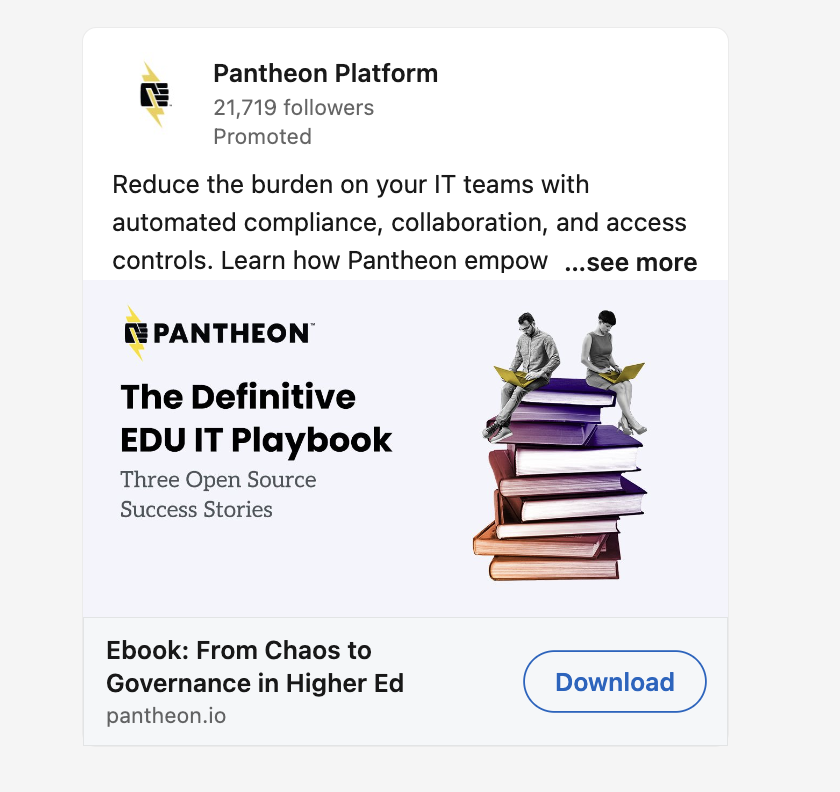The width and height of the screenshot is (840, 792).
Task: Click the brown books at the stack's bottom
Action: click(x=548, y=553)
